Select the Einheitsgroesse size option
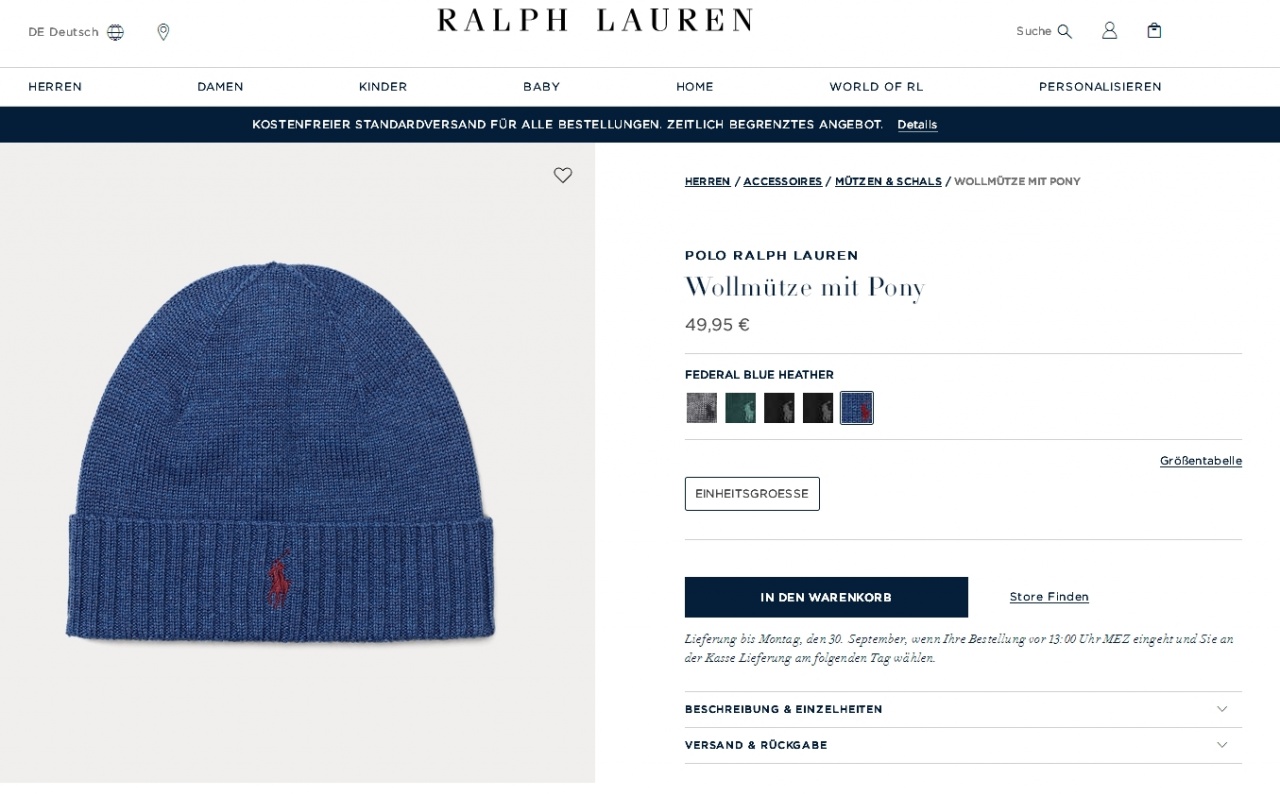This screenshot has height=796, width=1280. [752, 494]
